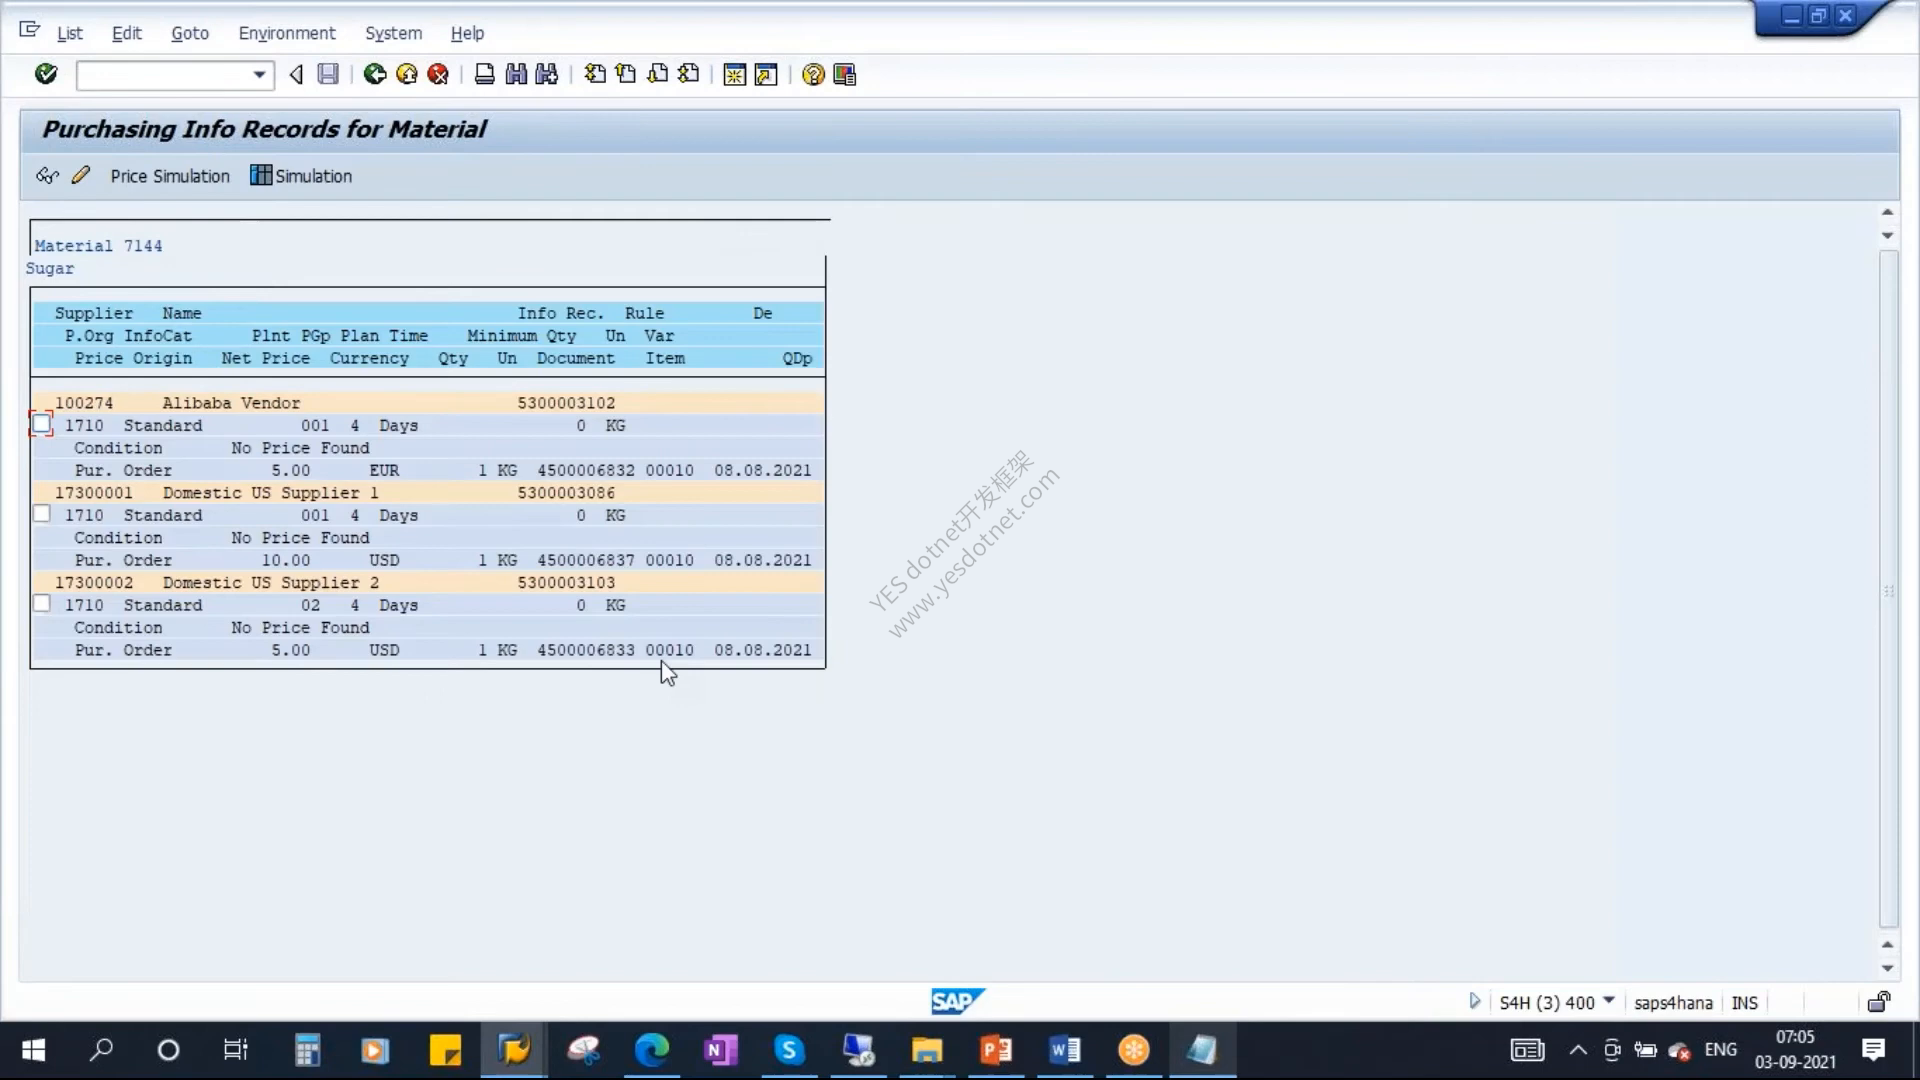Viewport: 1920px width, 1080px height.
Task: Click the Price Simulation button
Action: (x=170, y=176)
